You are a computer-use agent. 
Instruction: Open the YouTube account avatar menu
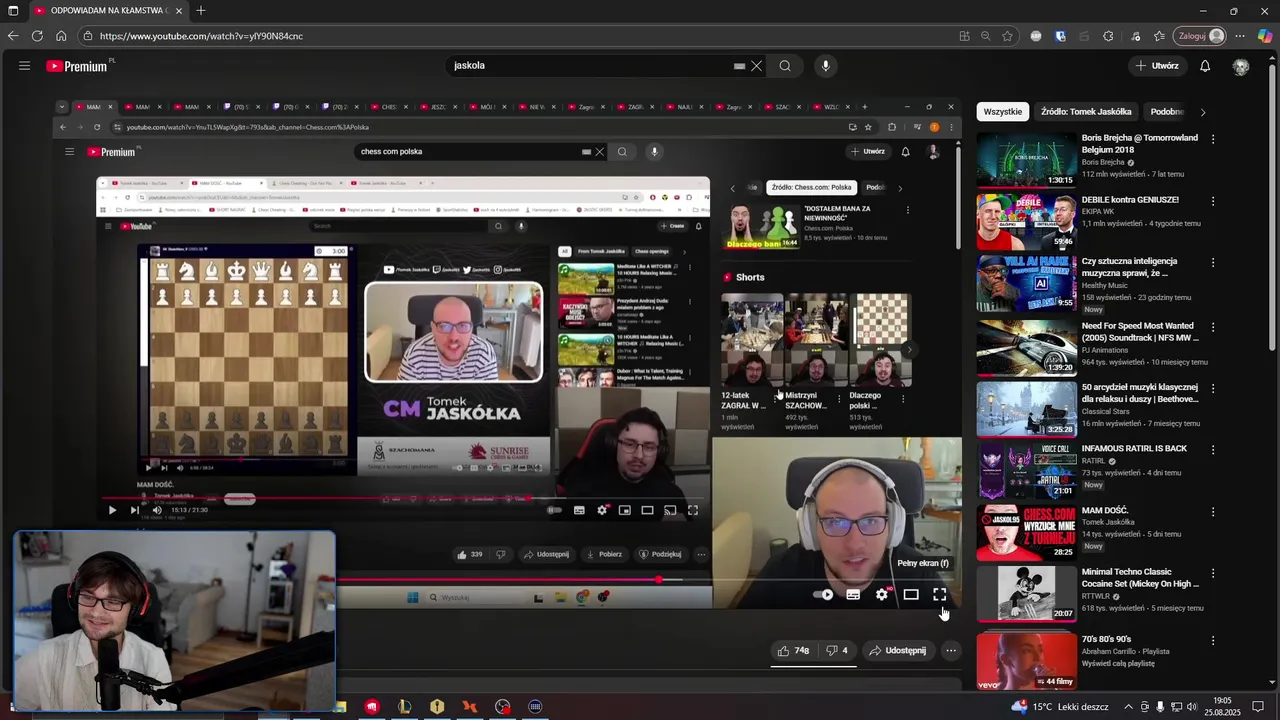(1241, 66)
